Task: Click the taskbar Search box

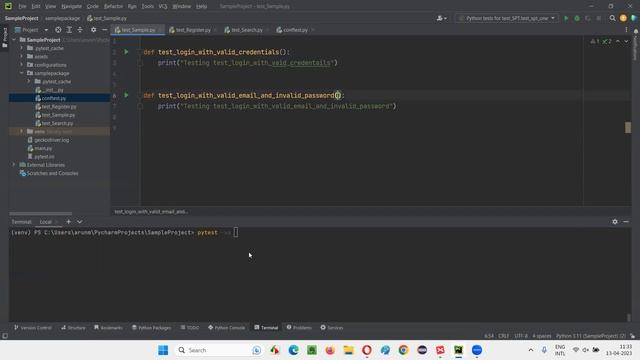Action: point(219,350)
